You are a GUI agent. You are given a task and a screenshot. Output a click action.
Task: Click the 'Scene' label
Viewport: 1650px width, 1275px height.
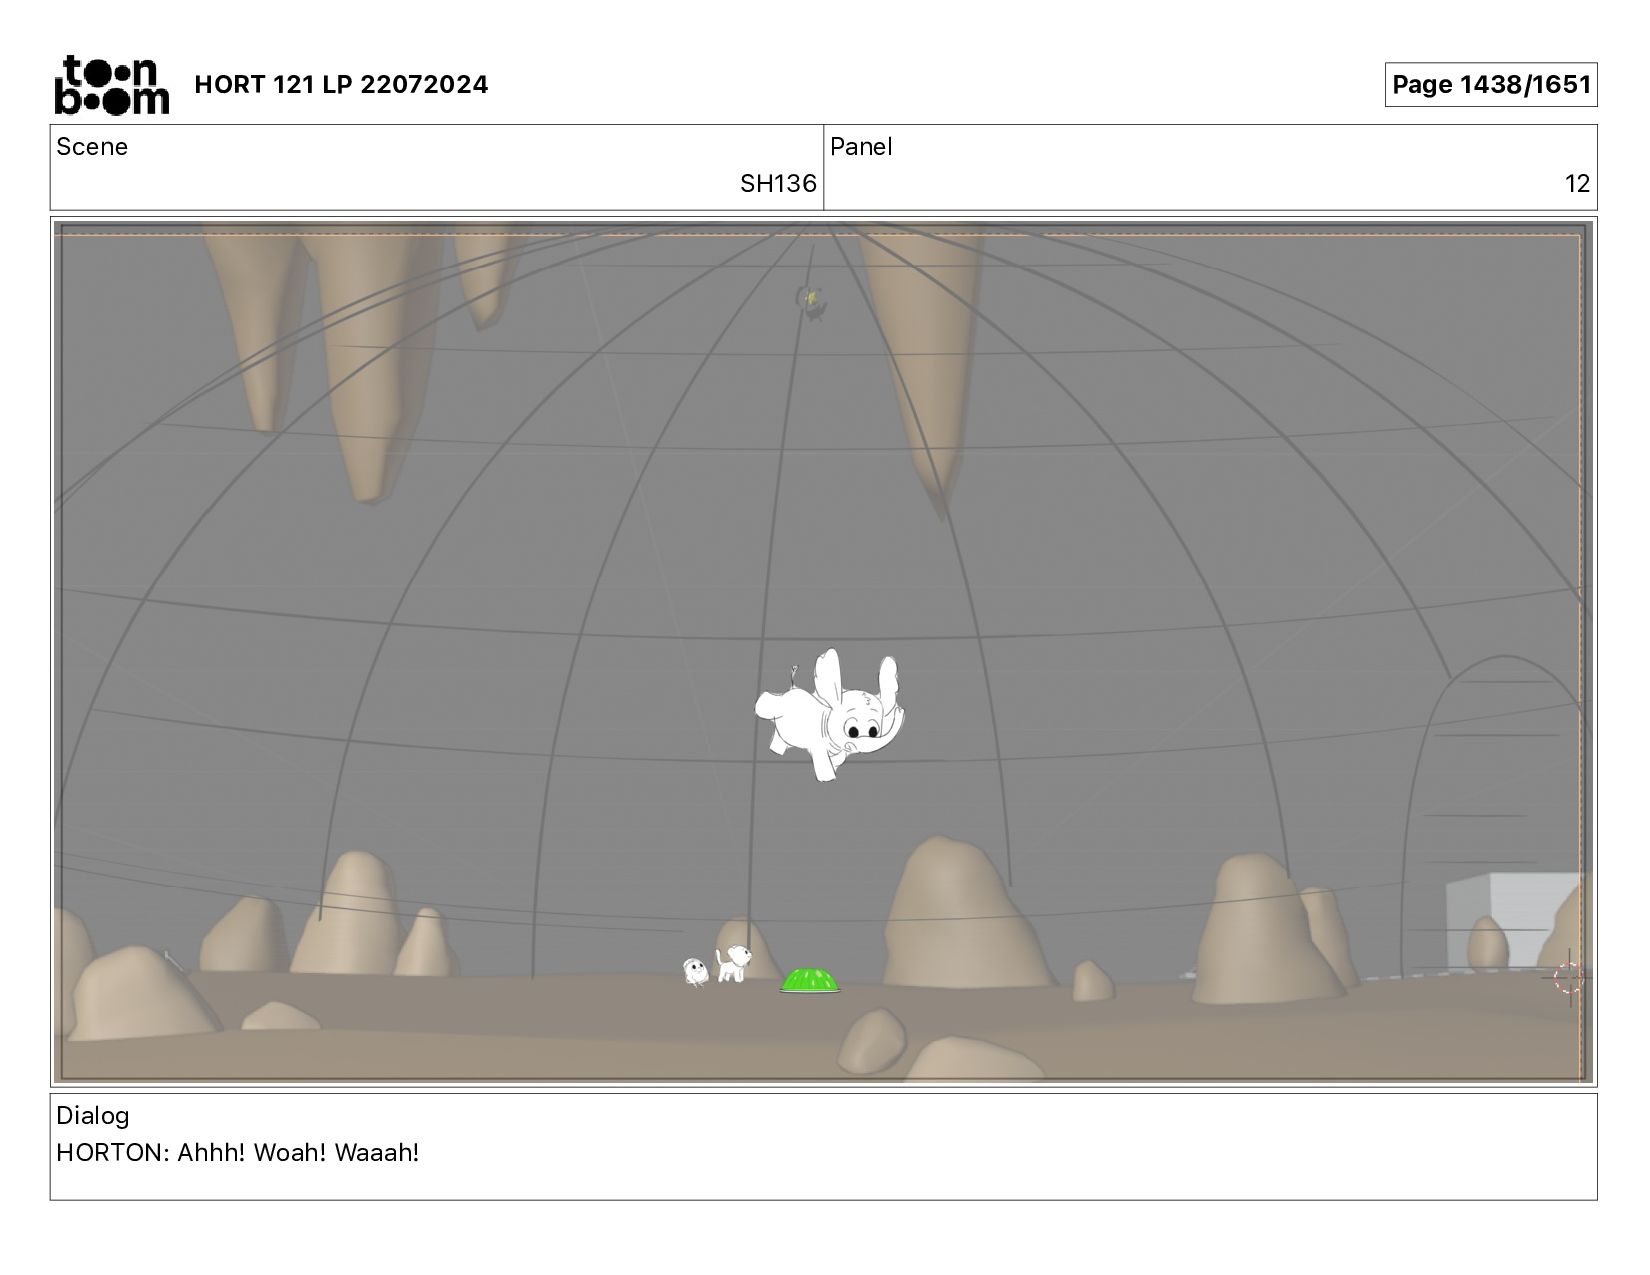[92, 147]
